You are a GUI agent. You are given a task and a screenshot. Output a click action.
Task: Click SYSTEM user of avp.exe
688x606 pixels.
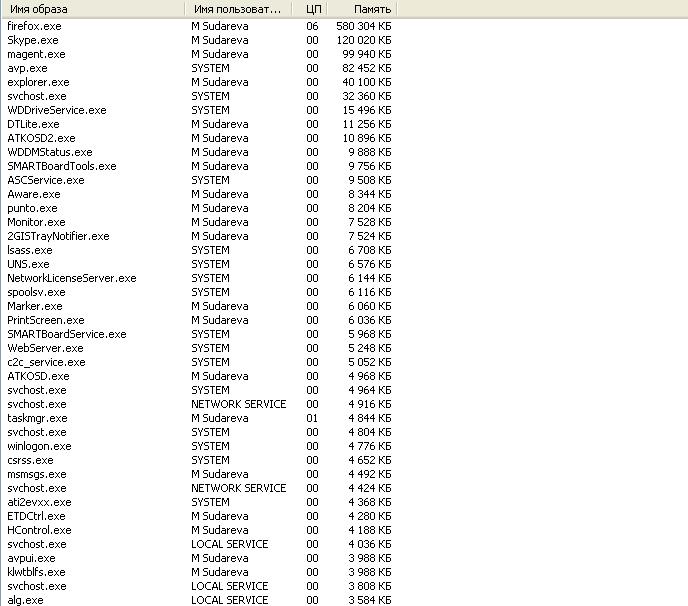point(210,68)
